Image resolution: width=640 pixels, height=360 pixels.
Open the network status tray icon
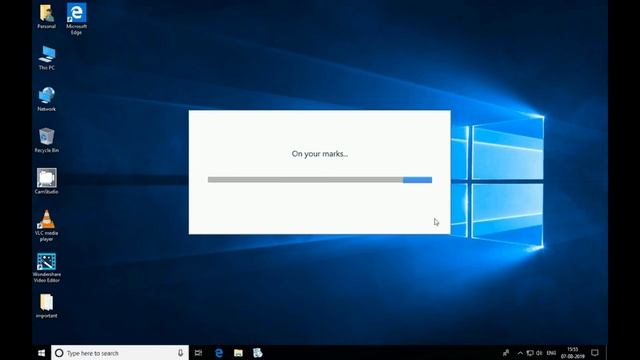[530, 353]
